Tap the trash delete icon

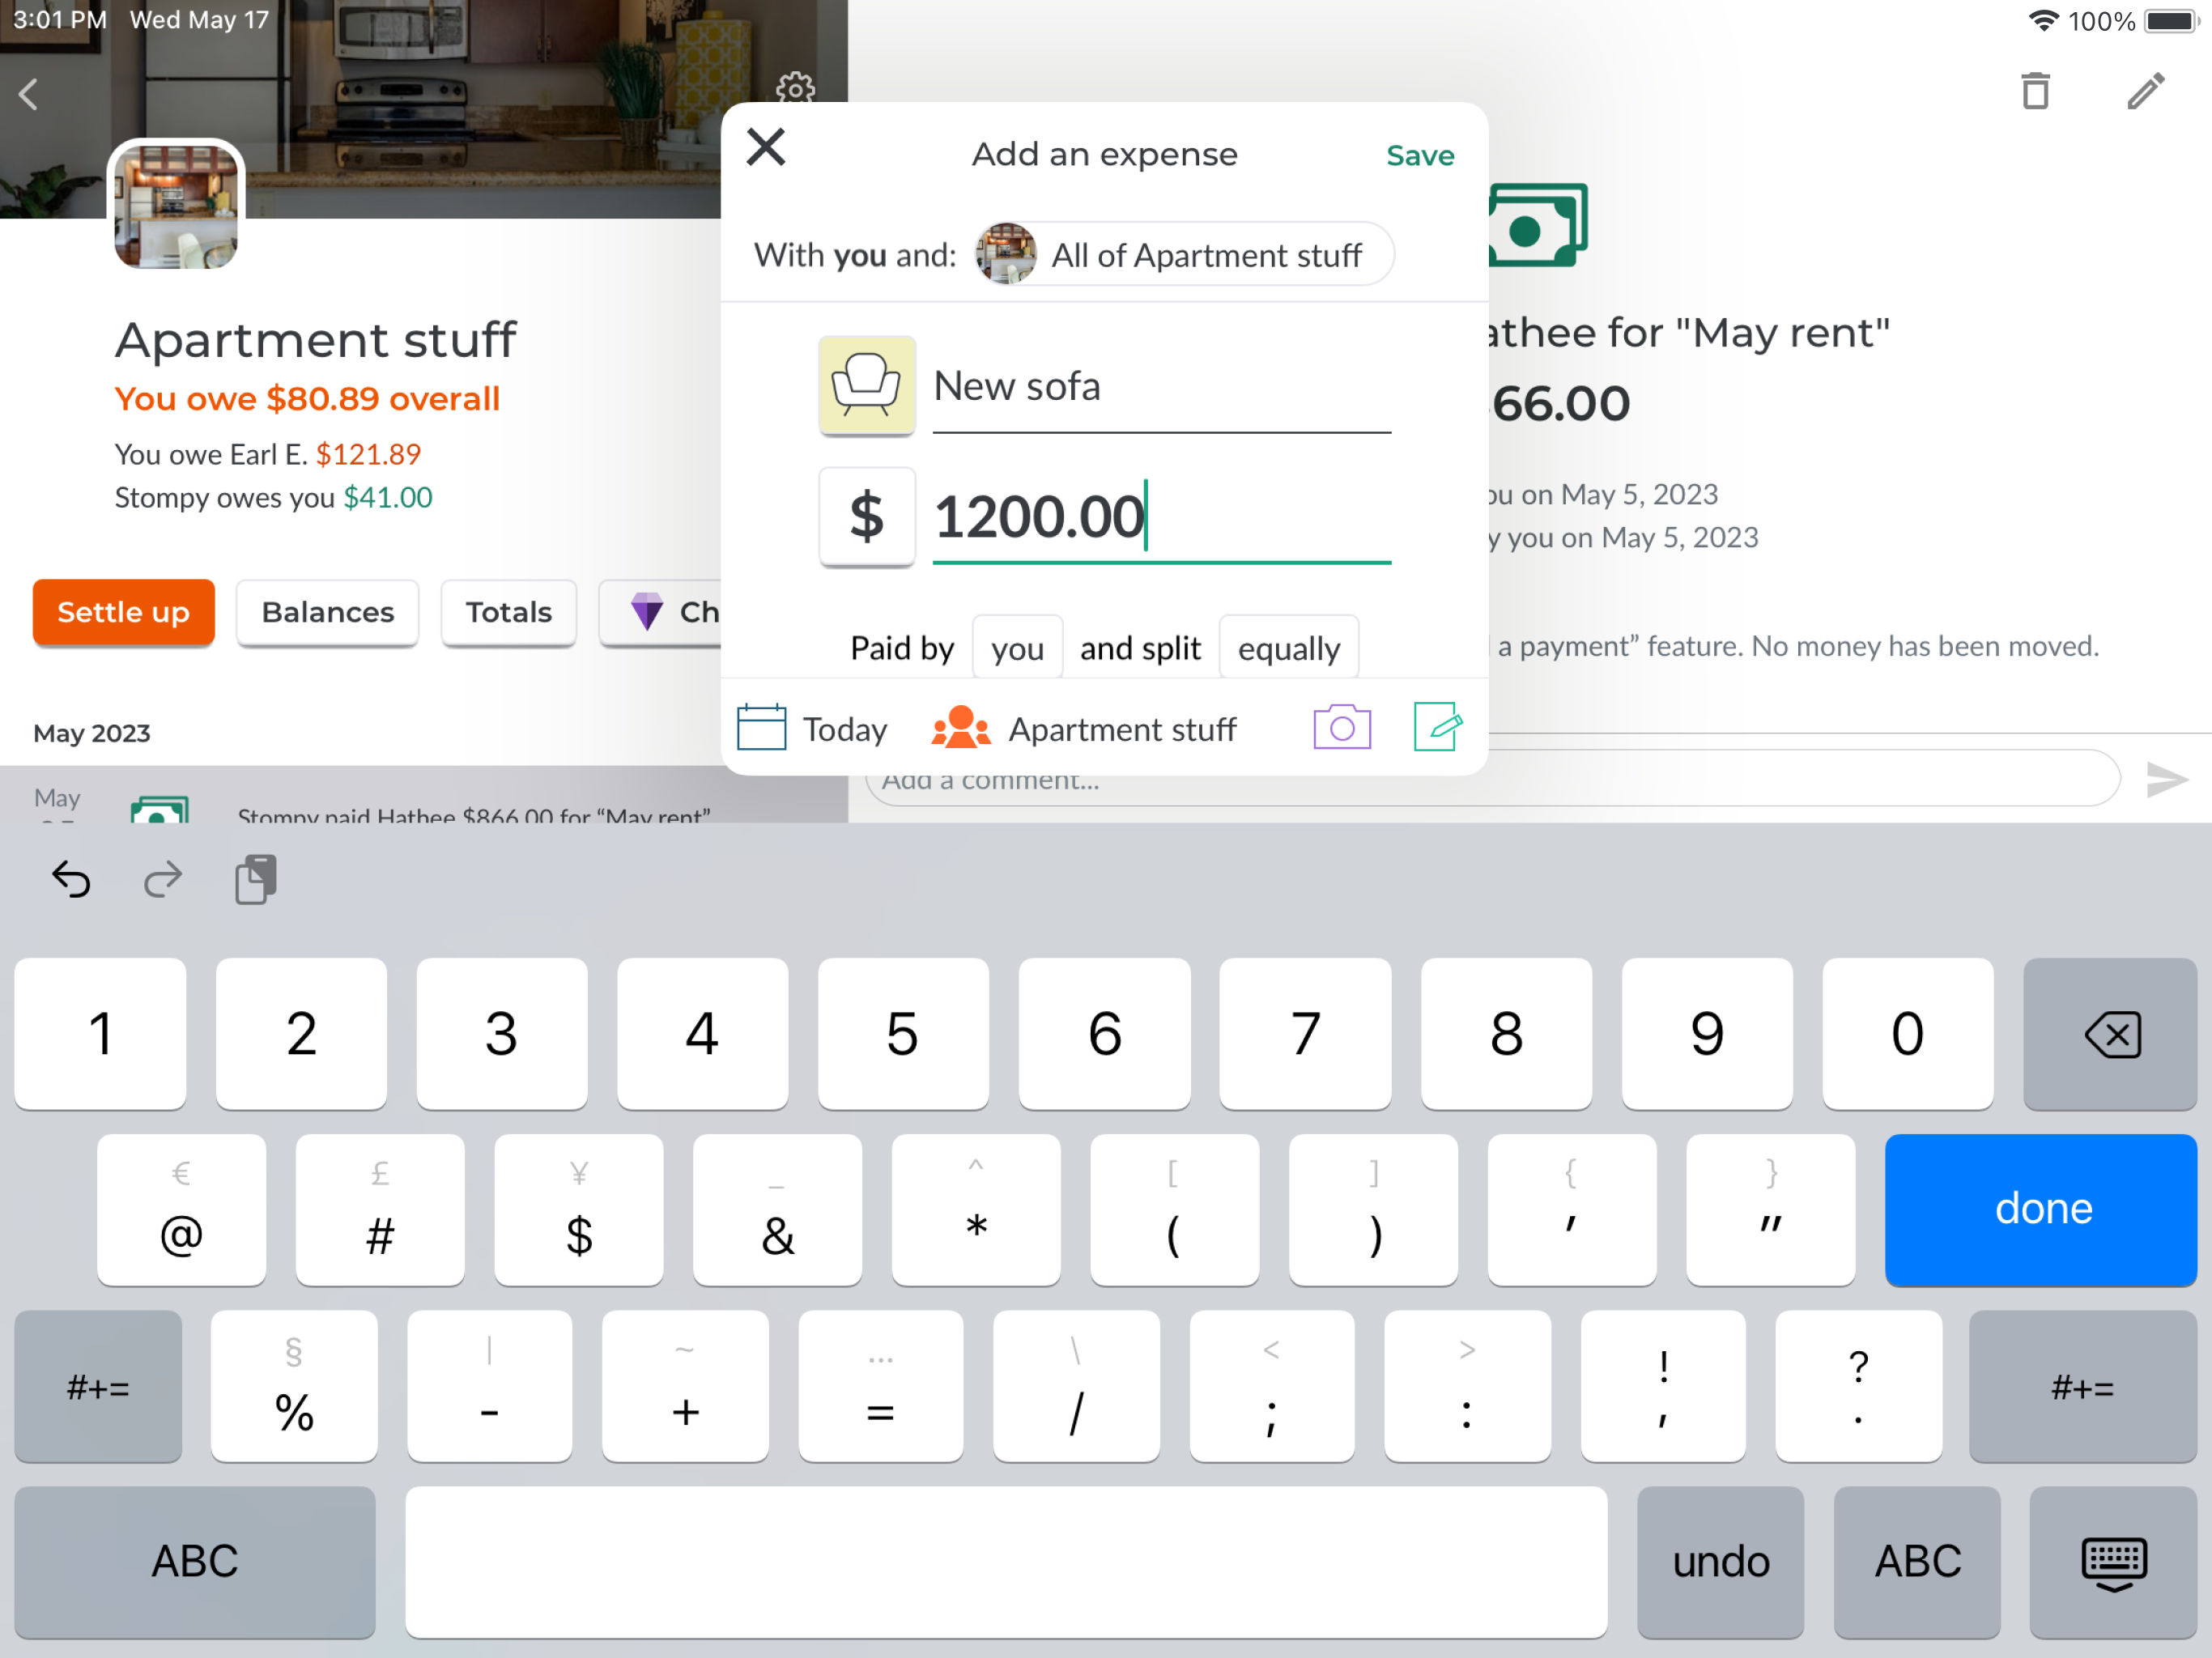(x=2035, y=91)
